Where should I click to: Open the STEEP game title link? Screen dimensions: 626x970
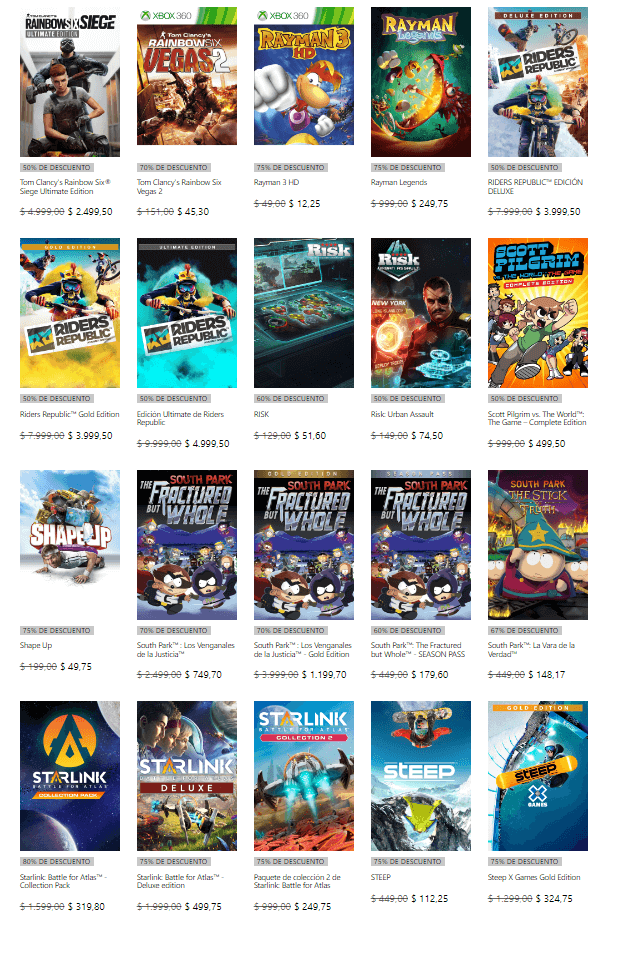click(380, 877)
